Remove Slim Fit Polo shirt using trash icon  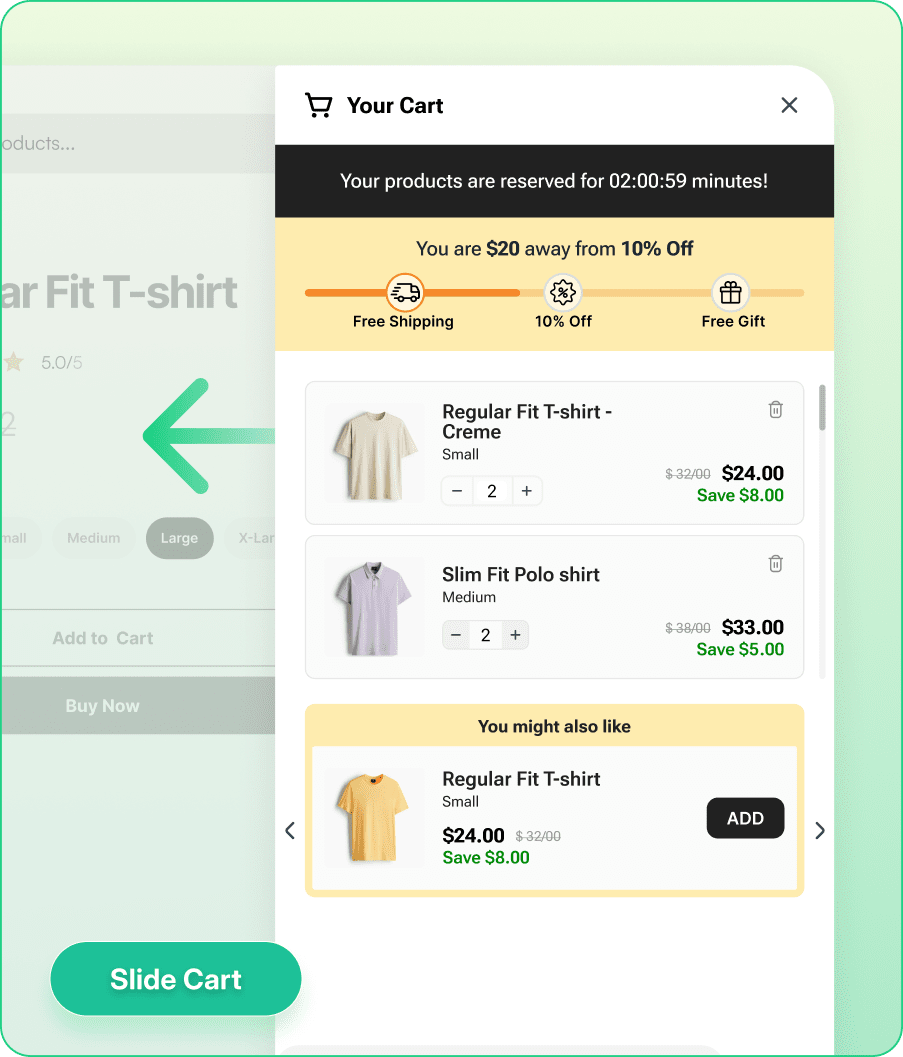click(776, 564)
